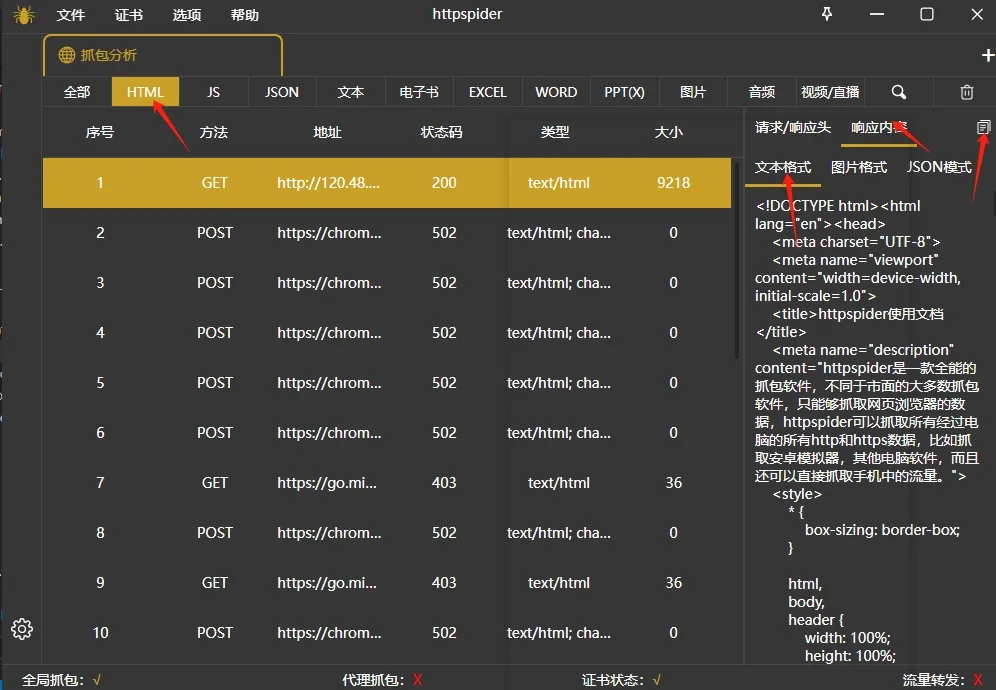Viewport: 996px width, 690px height.
Task: Open the 证书 menu
Action: pyautogui.click(x=129, y=15)
